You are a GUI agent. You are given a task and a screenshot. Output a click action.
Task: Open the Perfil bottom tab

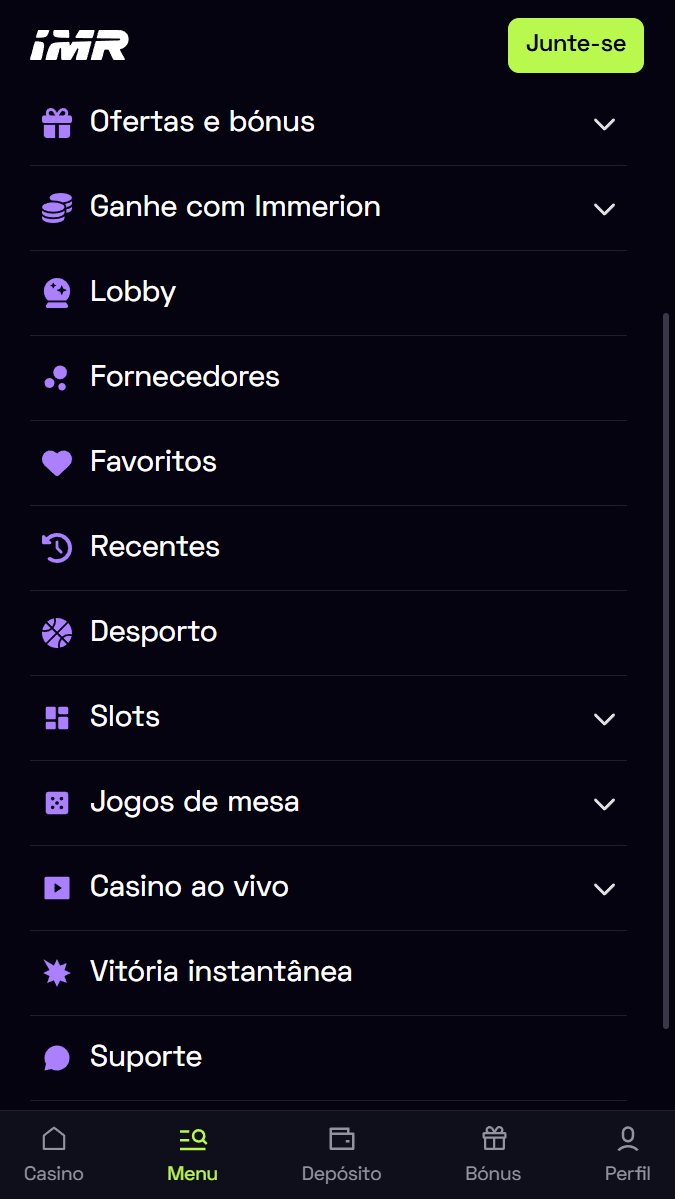(627, 1154)
